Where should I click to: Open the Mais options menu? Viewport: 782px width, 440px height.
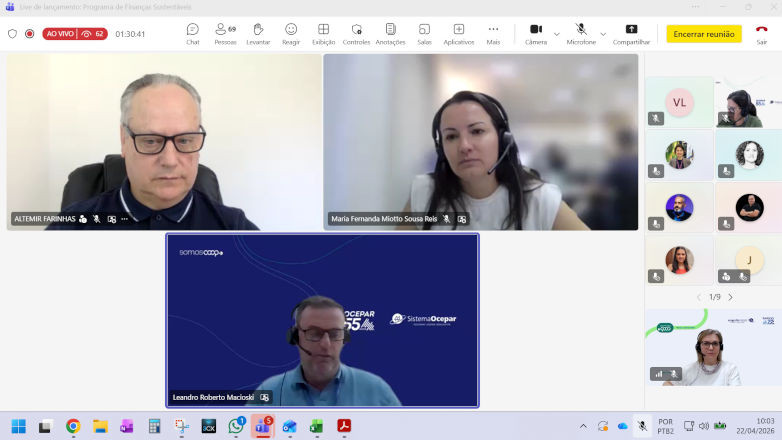(x=493, y=33)
